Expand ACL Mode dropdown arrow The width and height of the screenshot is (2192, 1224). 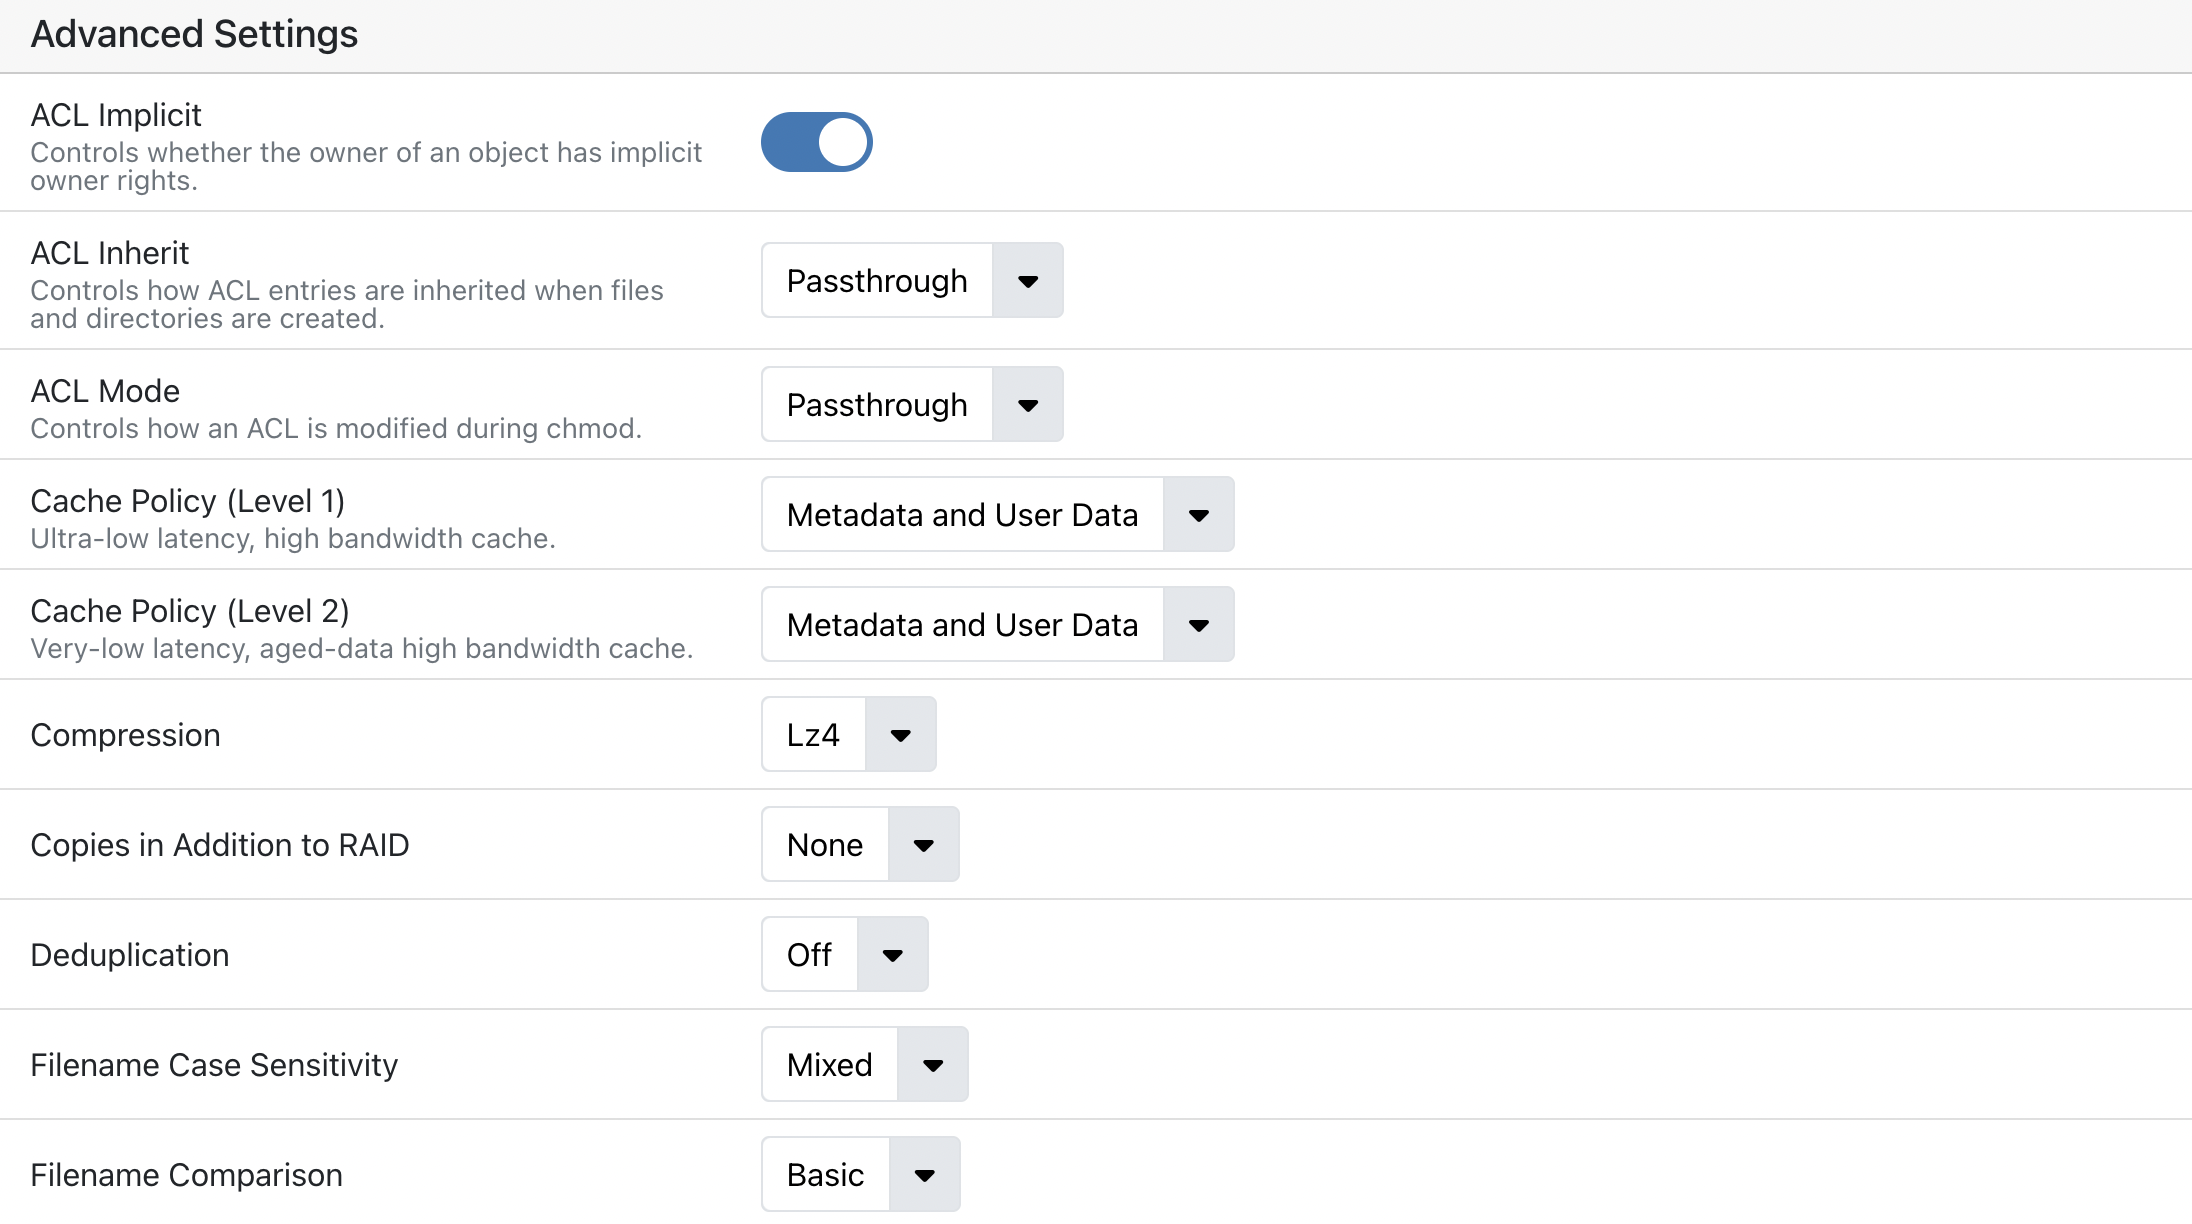tap(1027, 405)
